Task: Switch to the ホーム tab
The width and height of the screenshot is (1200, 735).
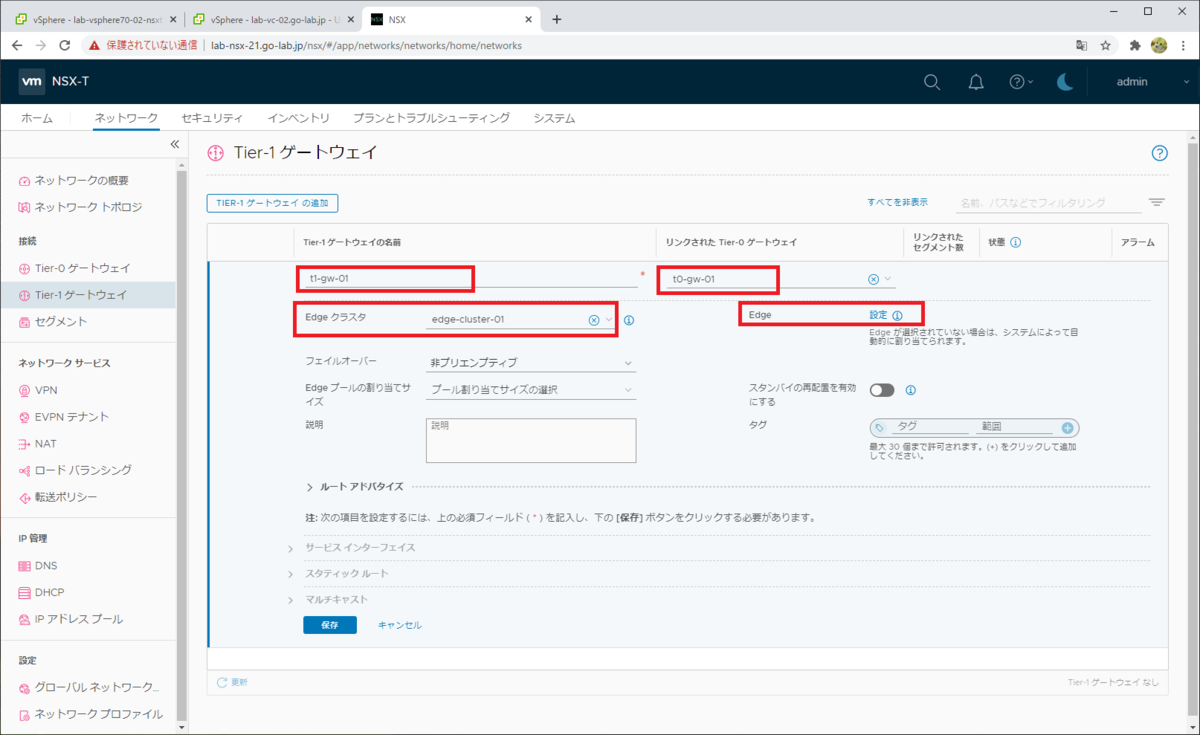Action: [37, 118]
